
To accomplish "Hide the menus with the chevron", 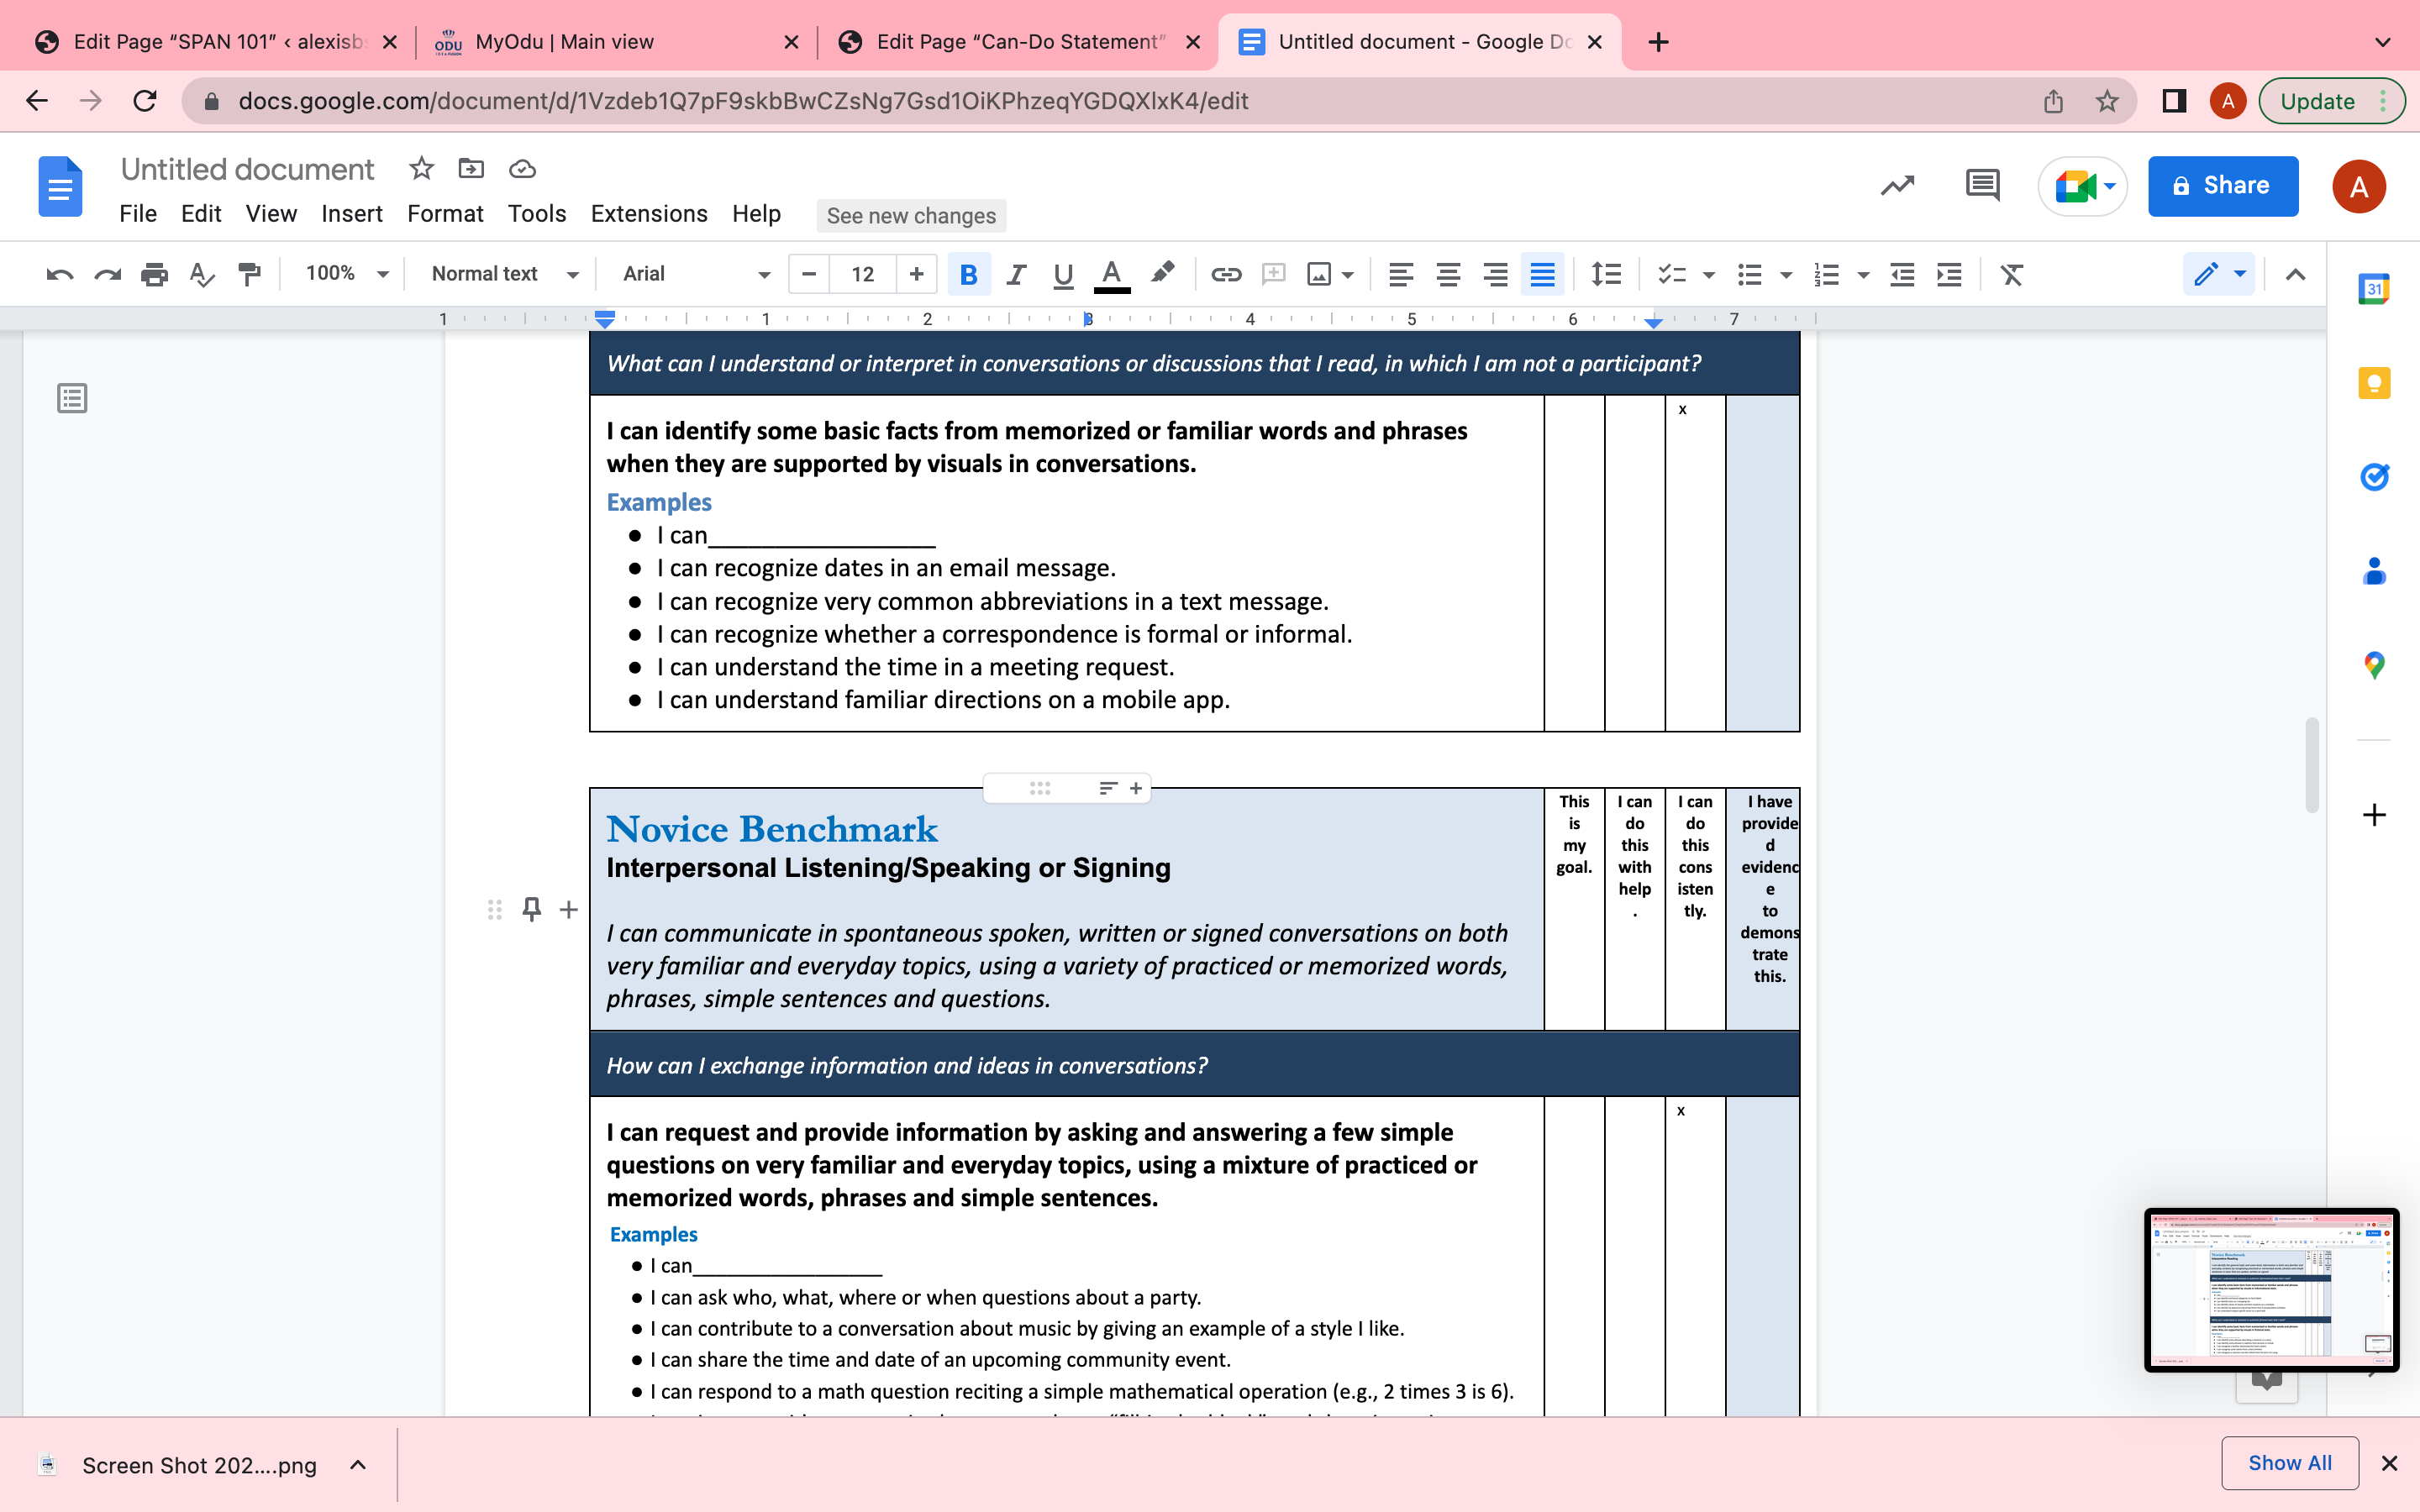I will tap(2296, 274).
